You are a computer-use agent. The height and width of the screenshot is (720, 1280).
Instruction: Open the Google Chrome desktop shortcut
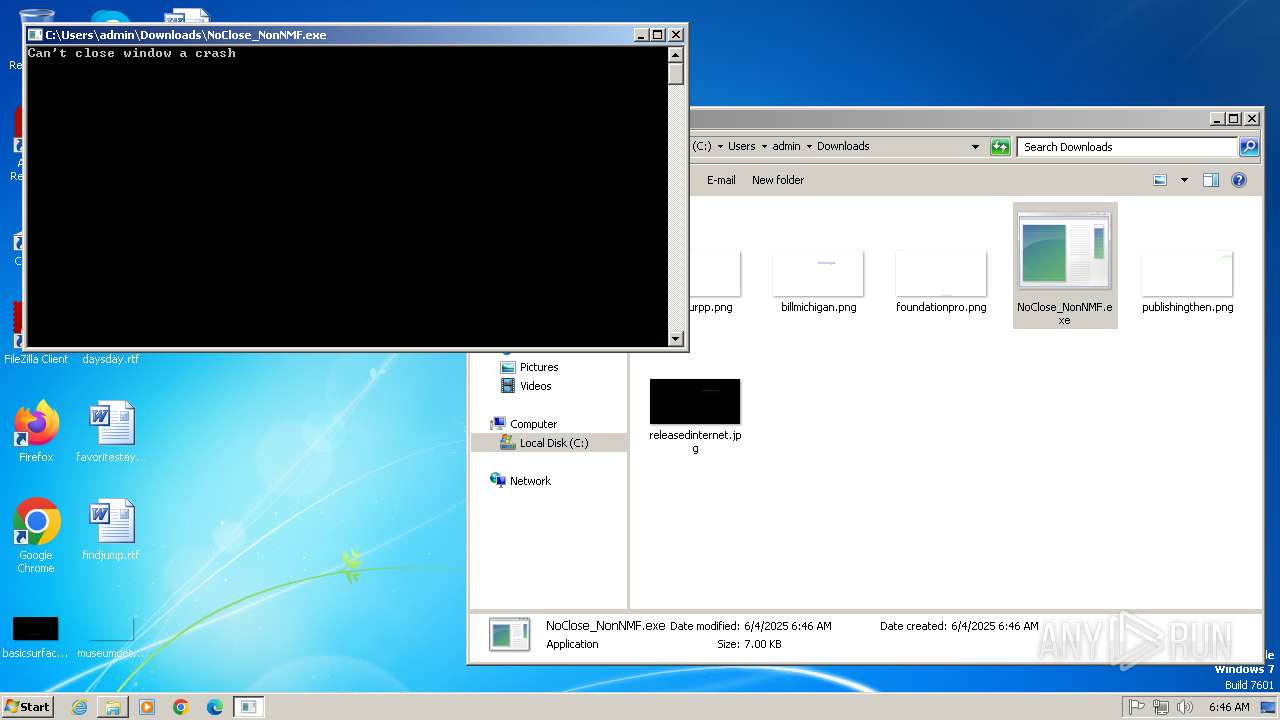(x=36, y=536)
